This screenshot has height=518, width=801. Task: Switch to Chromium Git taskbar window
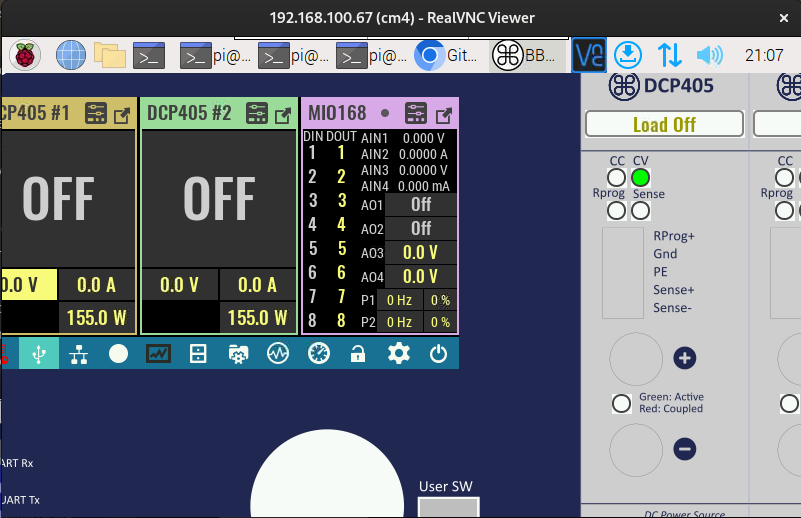pyautogui.click(x=448, y=55)
